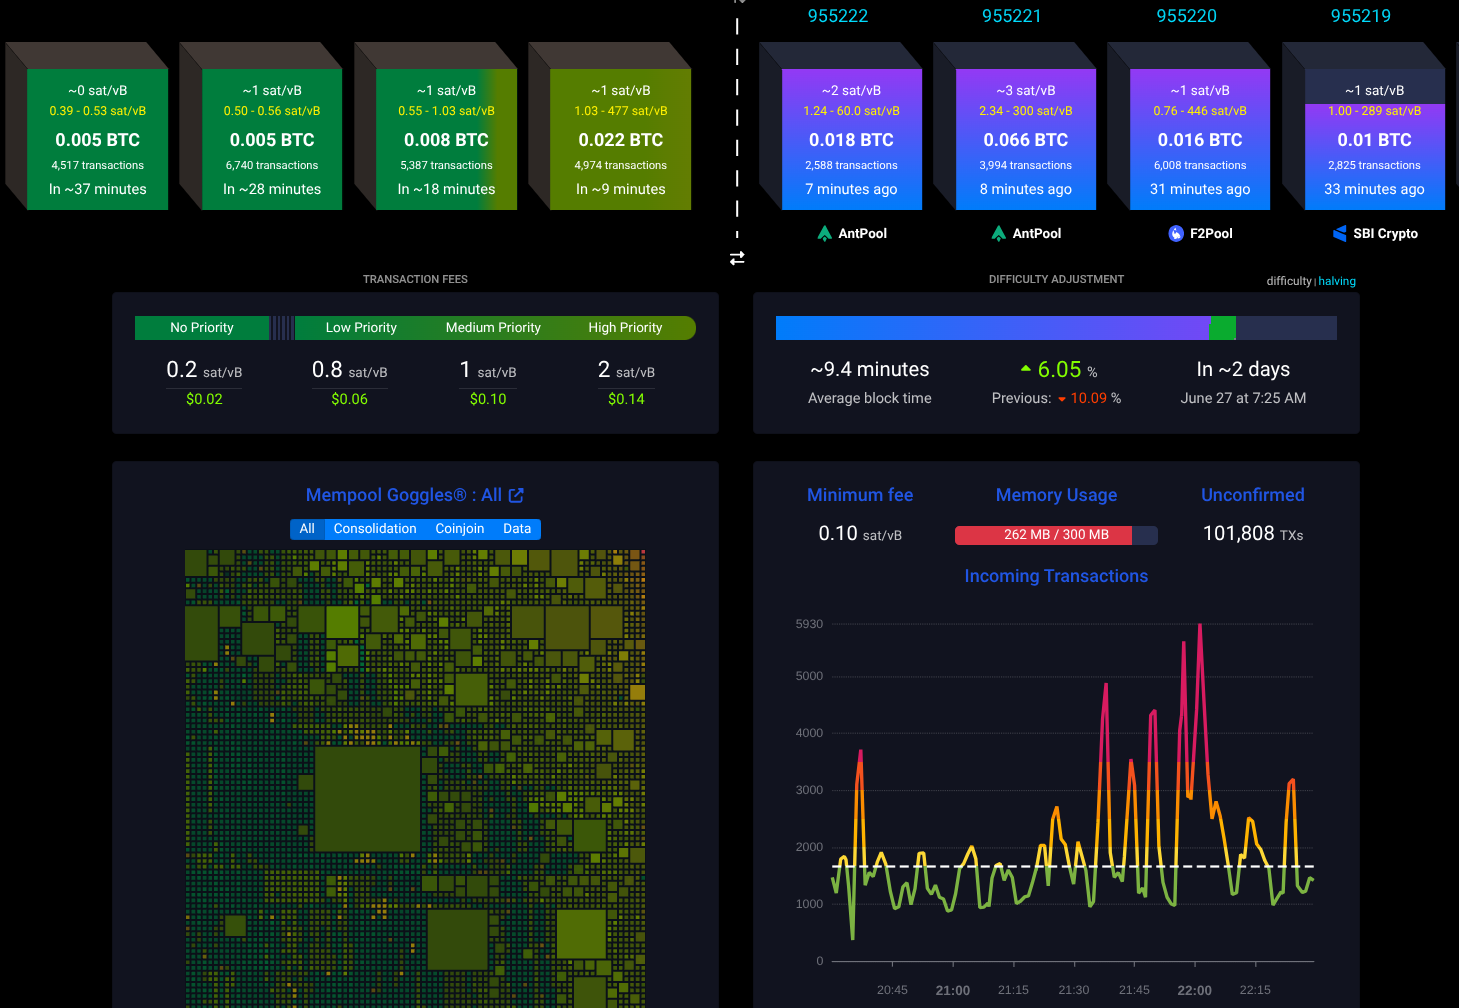Switch to the difficulty view
This screenshot has height=1008, width=1459.
[x=1289, y=281]
